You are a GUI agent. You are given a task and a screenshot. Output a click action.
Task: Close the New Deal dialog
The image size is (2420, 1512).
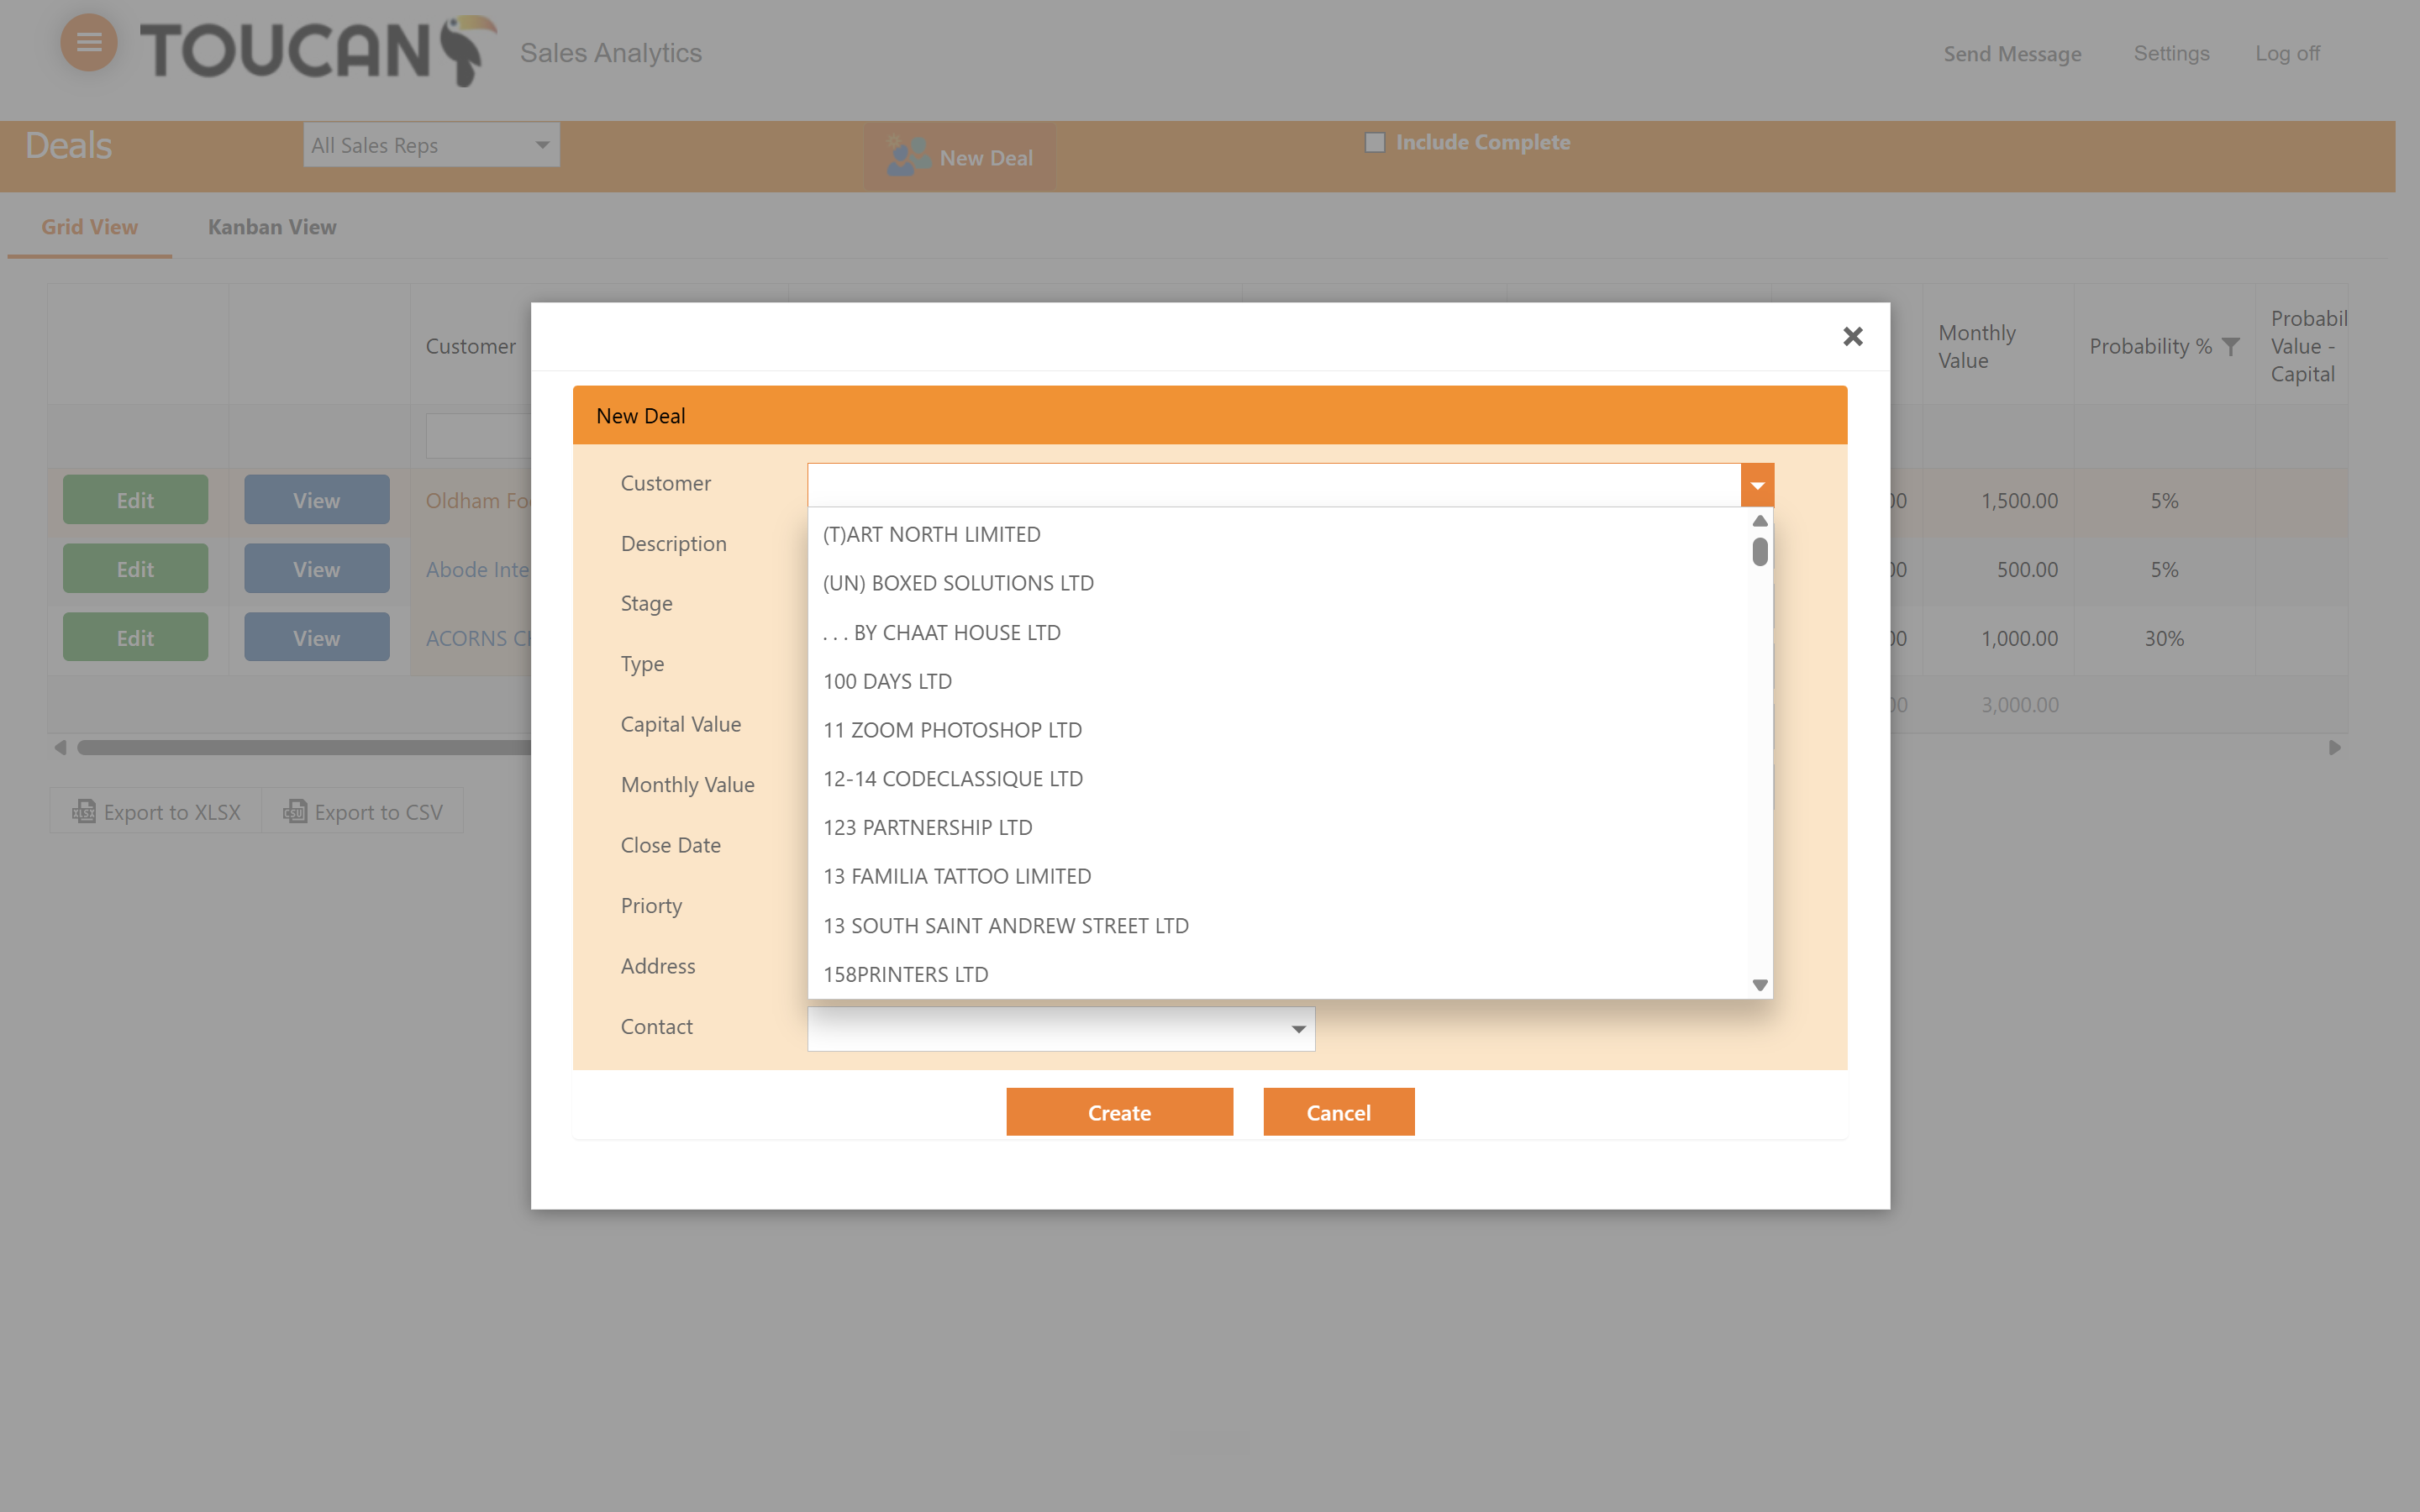pyautogui.click(x=1852, y=336)
